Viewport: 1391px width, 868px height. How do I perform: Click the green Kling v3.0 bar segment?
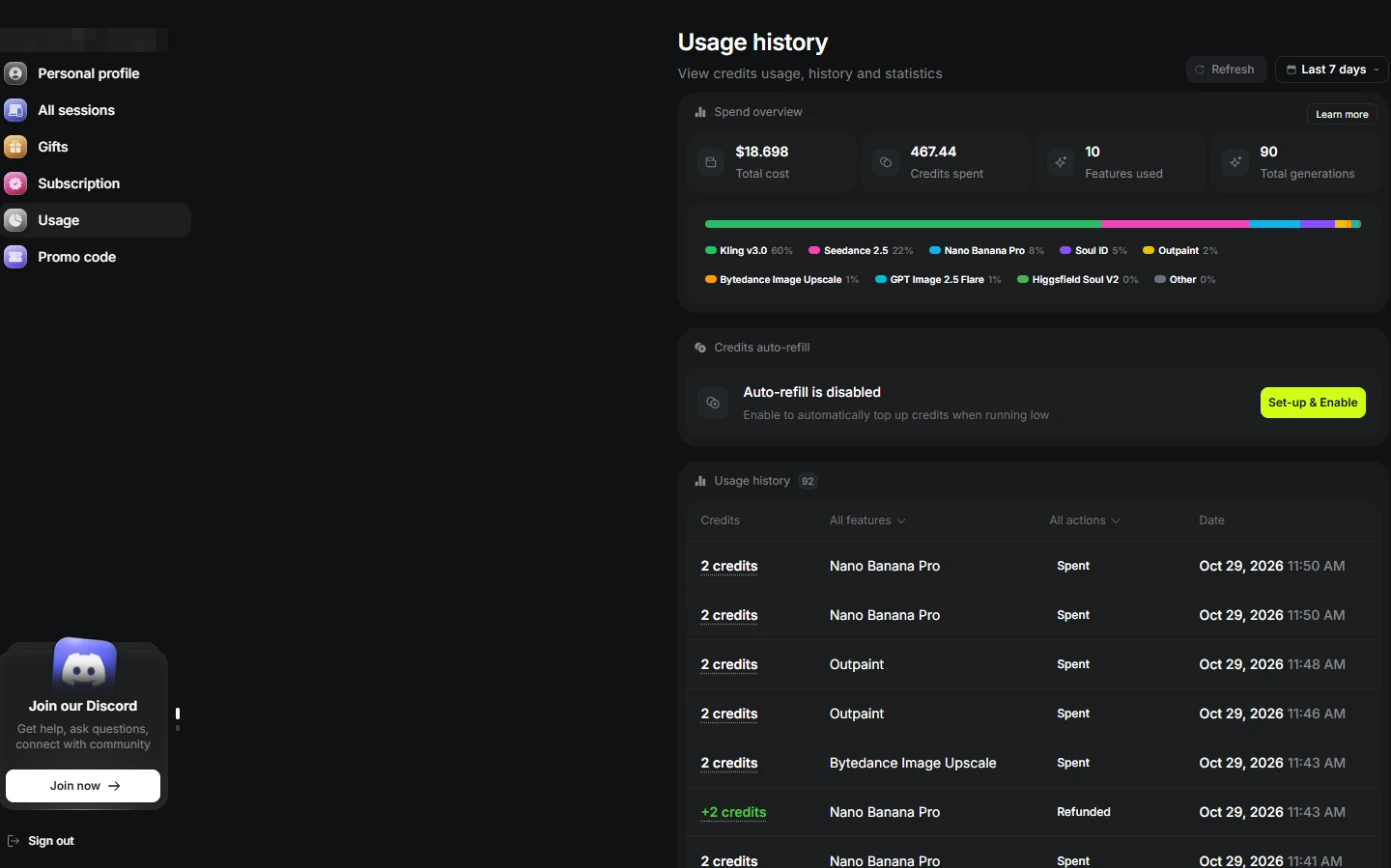[x=903, y=224]
